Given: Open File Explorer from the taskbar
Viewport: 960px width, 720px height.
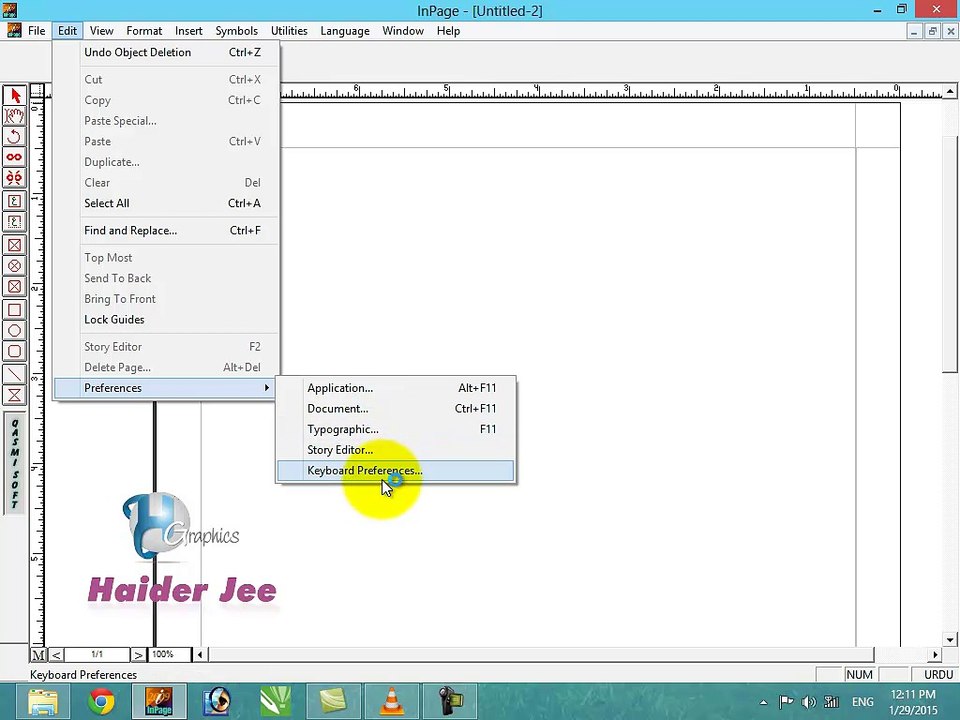Looking at the screenshot, I should point(42,701).
